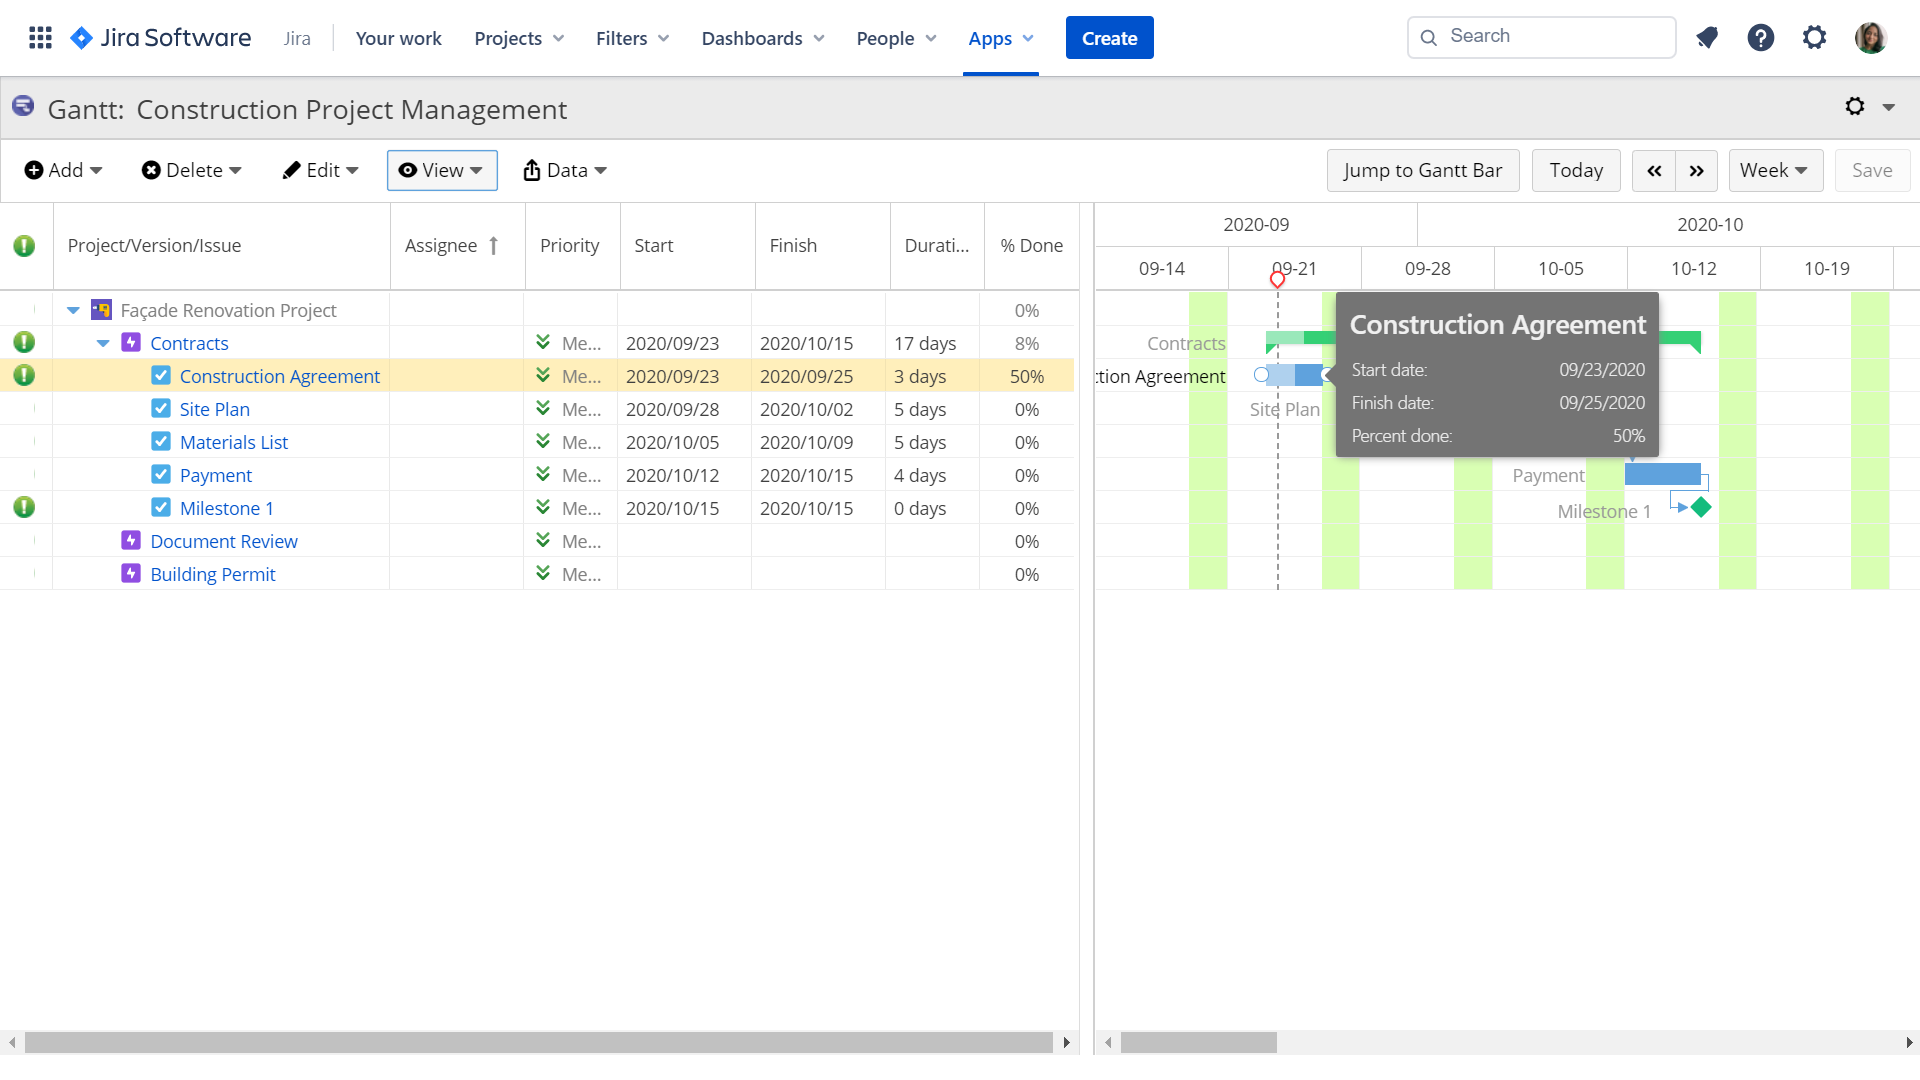
Task: Uncheck the Site Plan task checkbox
Action: click(161, 408)
